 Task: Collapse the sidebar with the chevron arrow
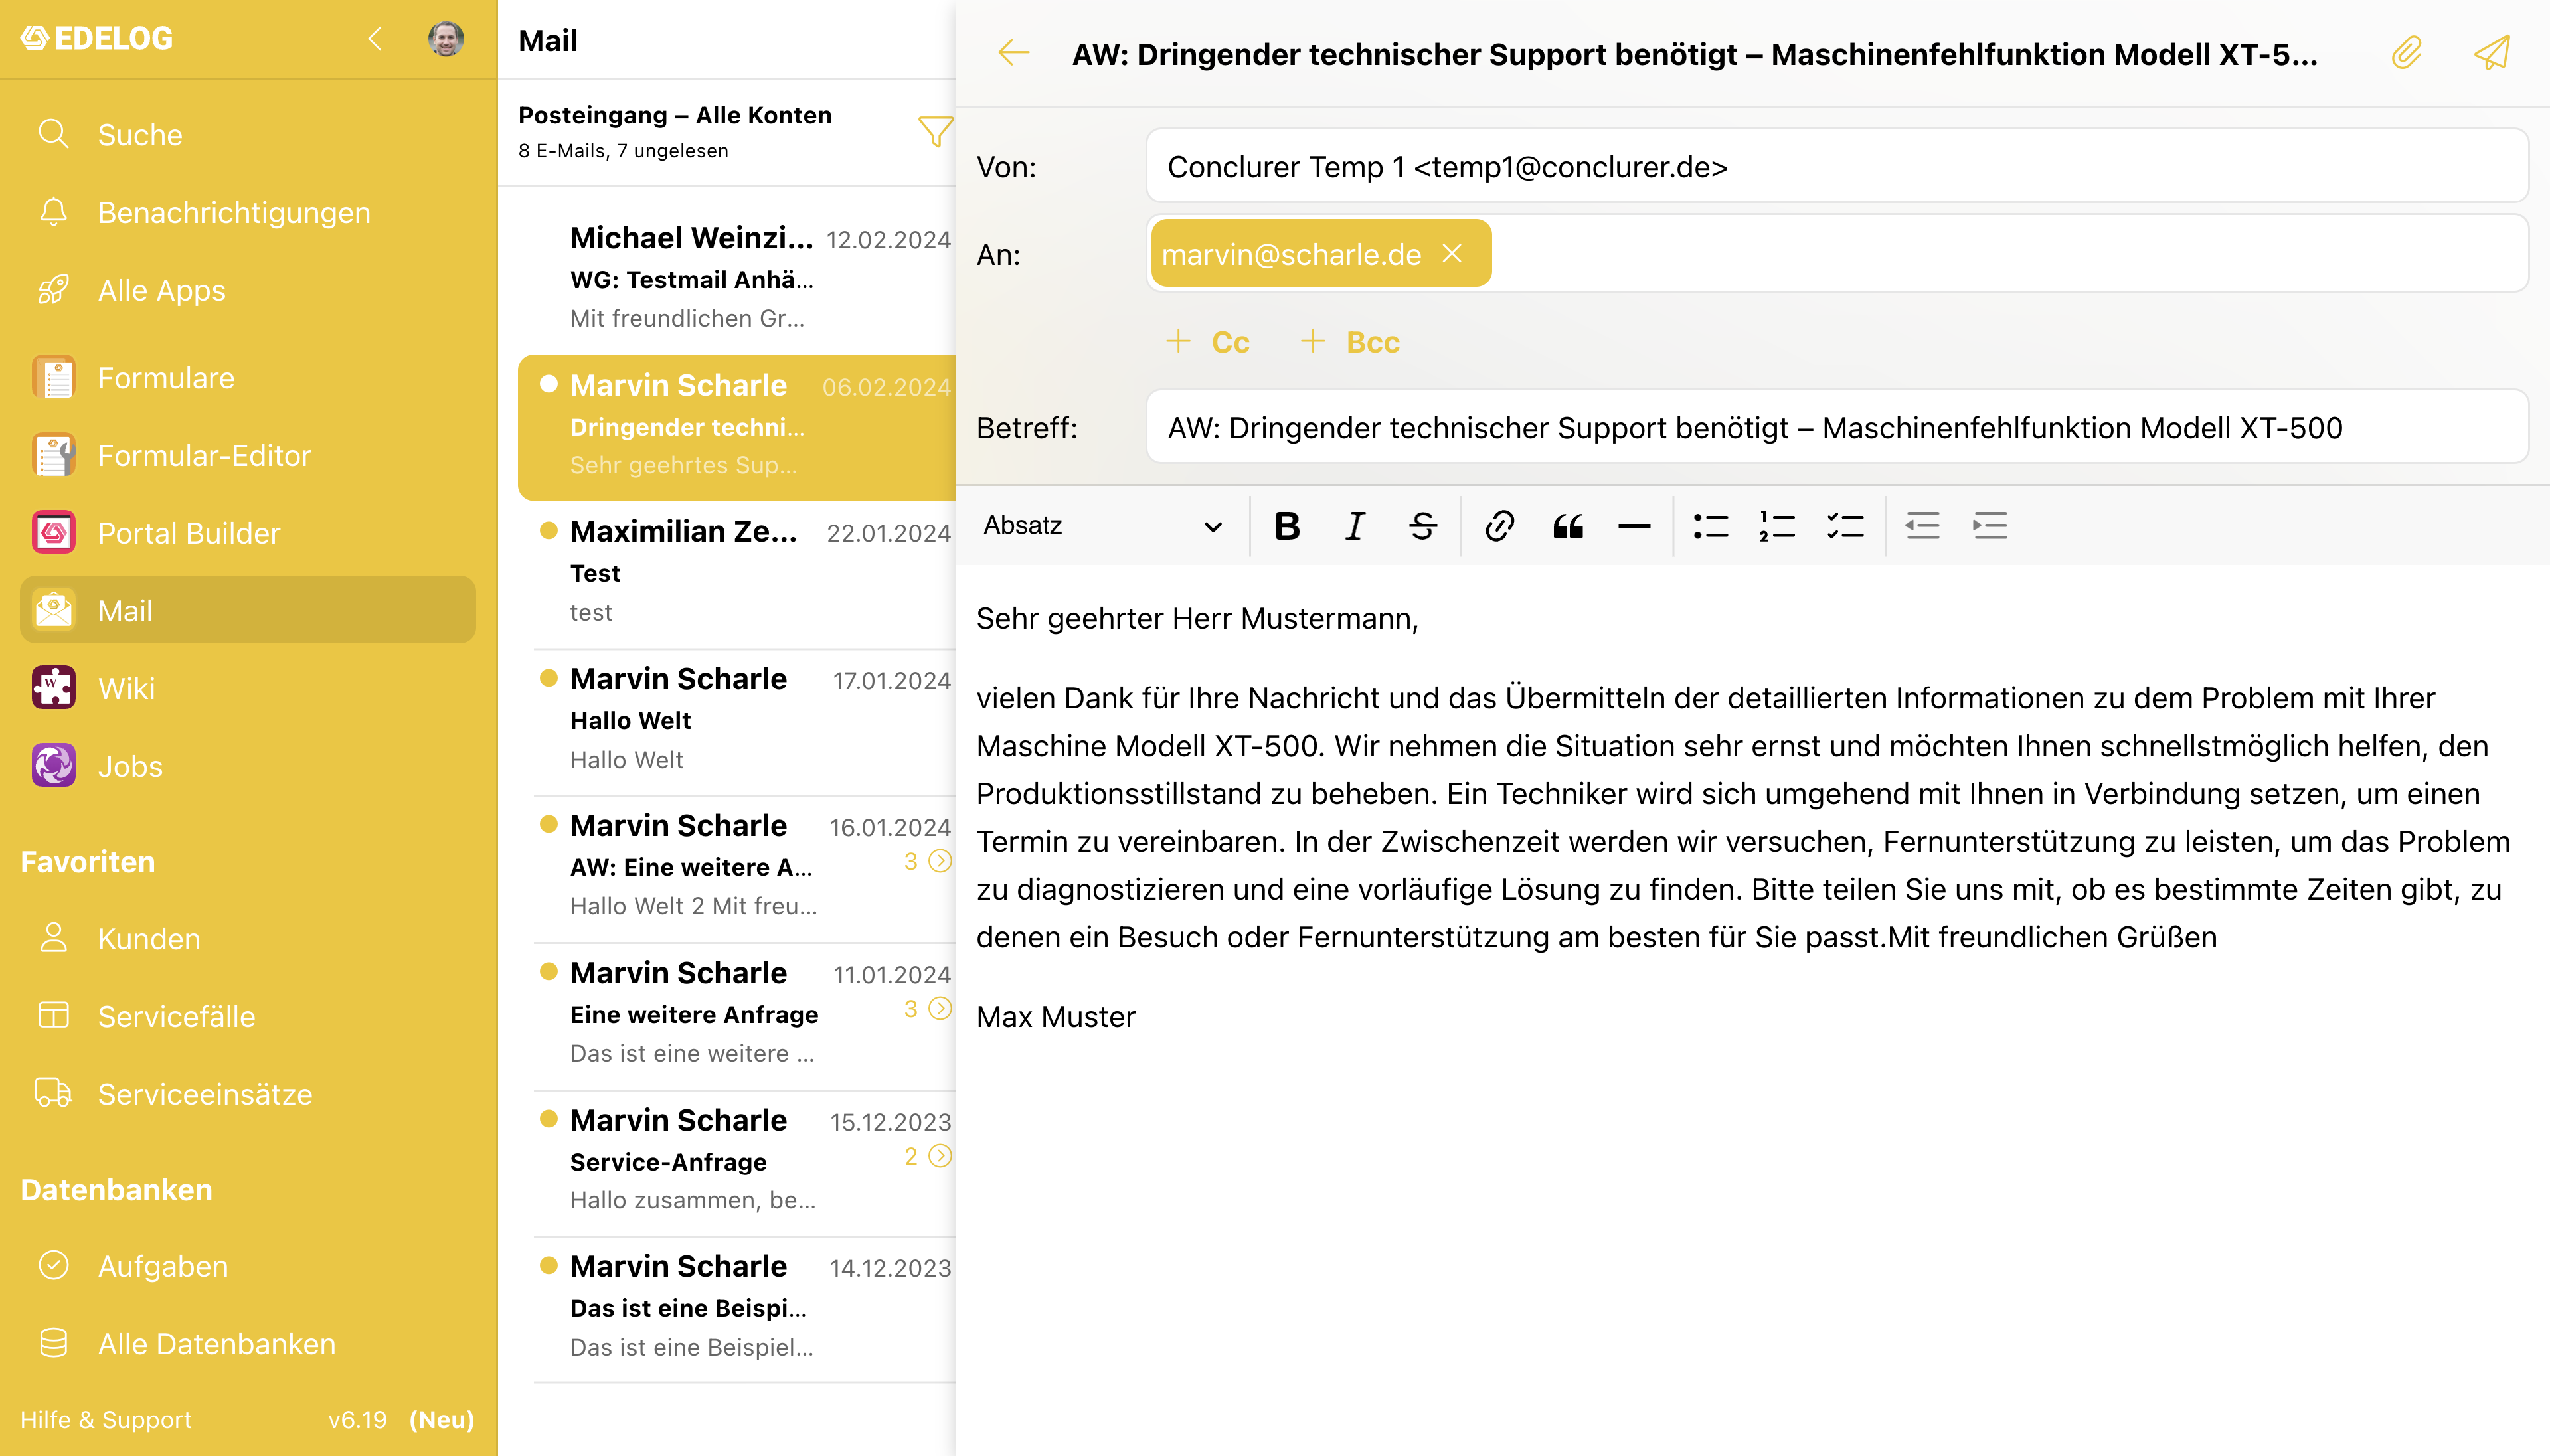tap(375, 39)
